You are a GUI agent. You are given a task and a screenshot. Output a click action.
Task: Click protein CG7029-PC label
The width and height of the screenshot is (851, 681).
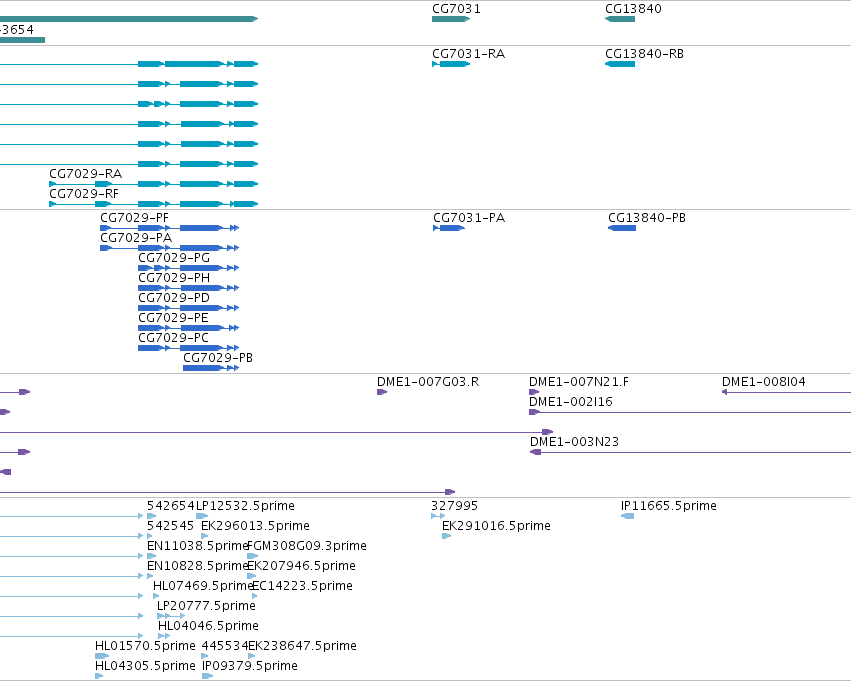coord(173,338)
